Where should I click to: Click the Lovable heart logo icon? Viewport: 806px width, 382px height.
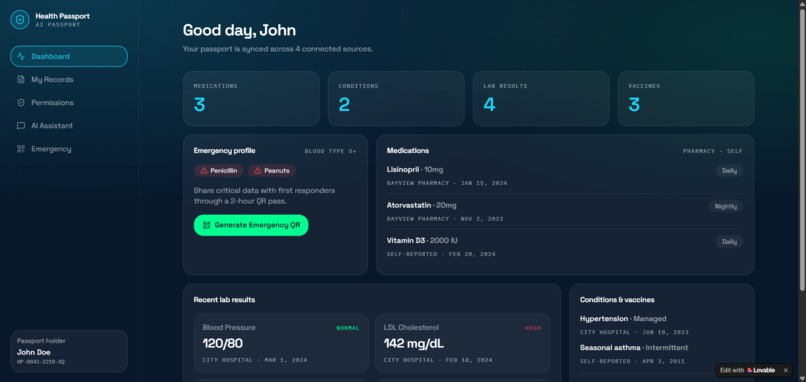coord(750,370)
